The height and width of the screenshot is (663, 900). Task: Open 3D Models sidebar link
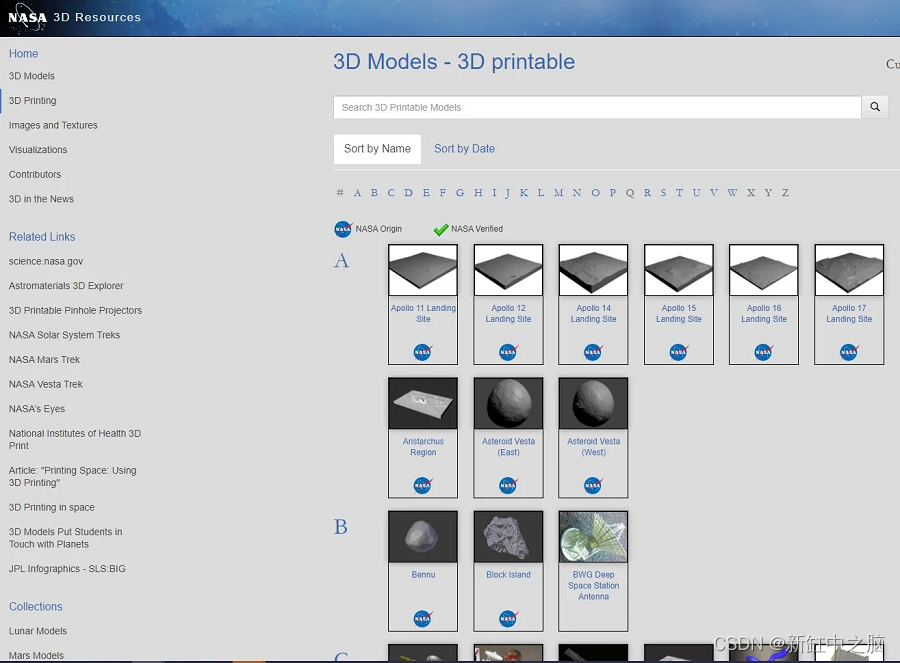[x=32, y=76]
